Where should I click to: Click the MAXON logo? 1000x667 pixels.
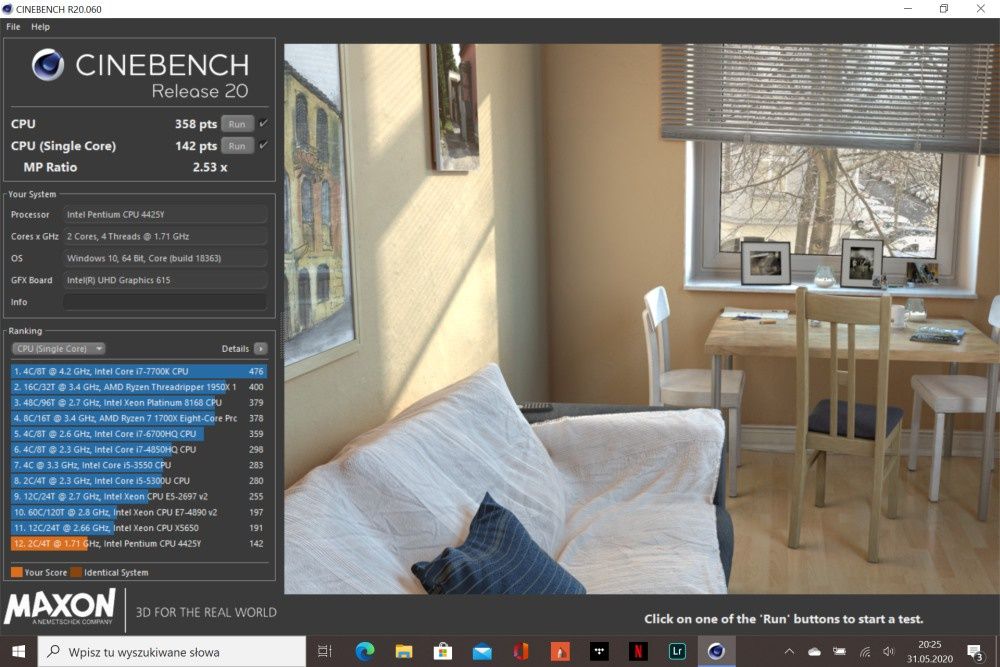point(60,606)
